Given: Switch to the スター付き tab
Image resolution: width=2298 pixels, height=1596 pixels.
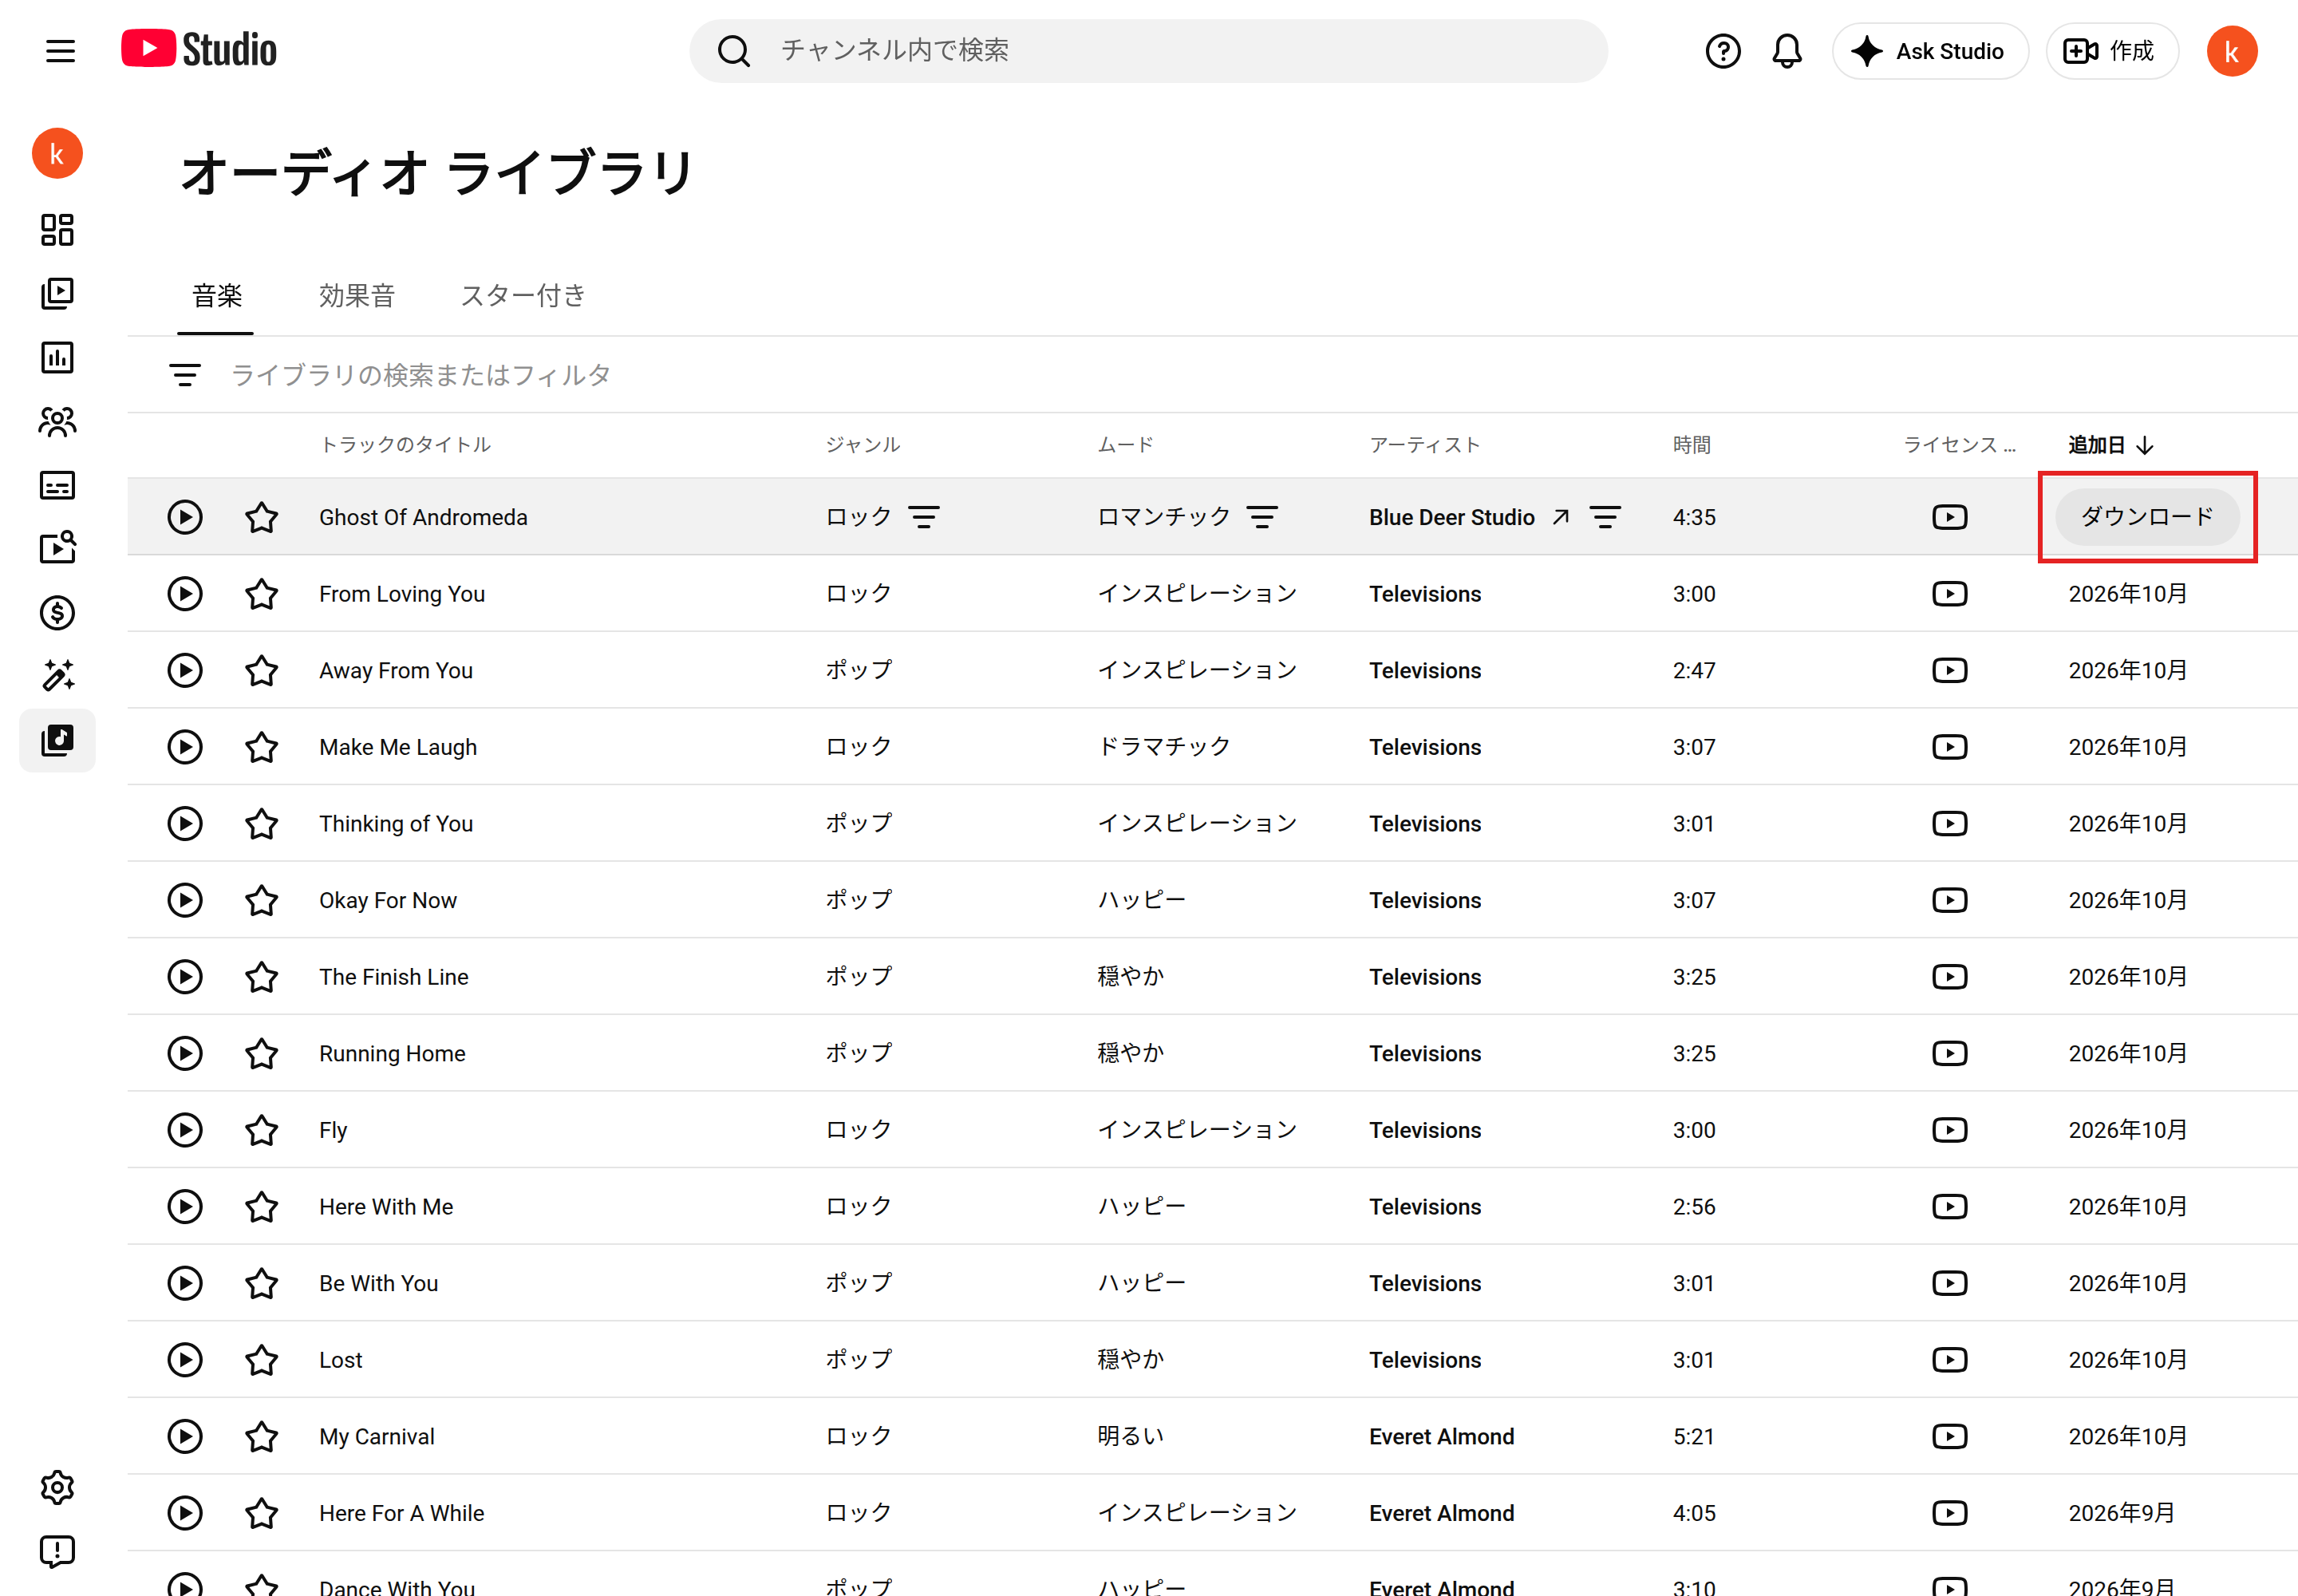Looking at the screenshot, I should pos(522,296).
